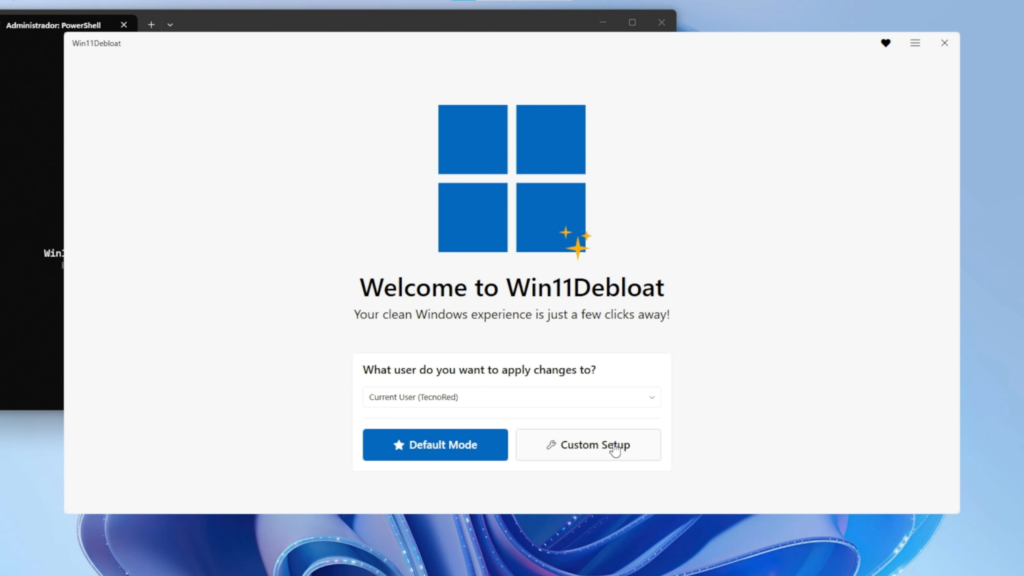Close the PowerShell tab
This screenshot has width=1024, height=576.
coord(123,25)
